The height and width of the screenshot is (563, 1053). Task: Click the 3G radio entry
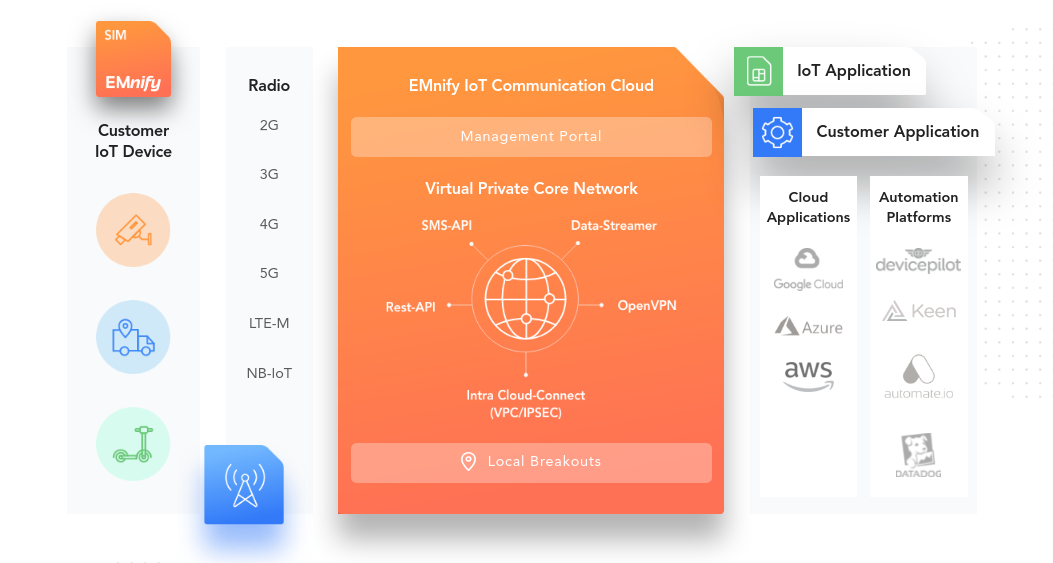coord(269,174)
